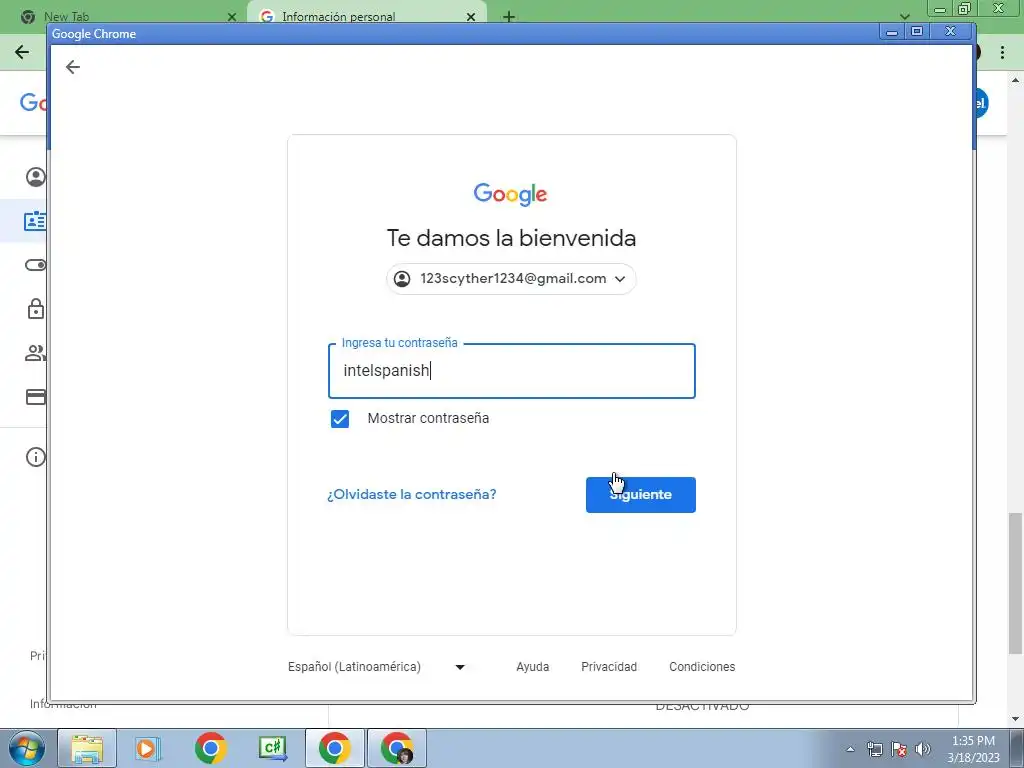The width and height of the screenshot is (1024, 768).
Task: Select the people and sharing sidebar icon
Action: 35,353
